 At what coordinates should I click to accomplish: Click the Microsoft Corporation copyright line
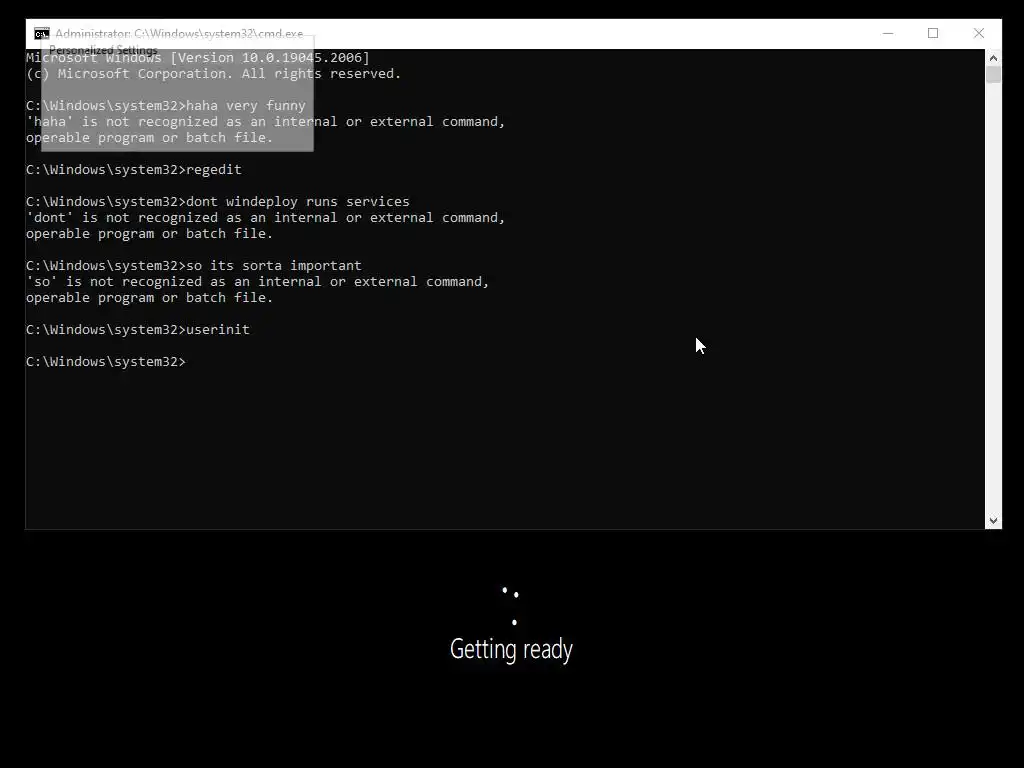[x=214, y=74]
